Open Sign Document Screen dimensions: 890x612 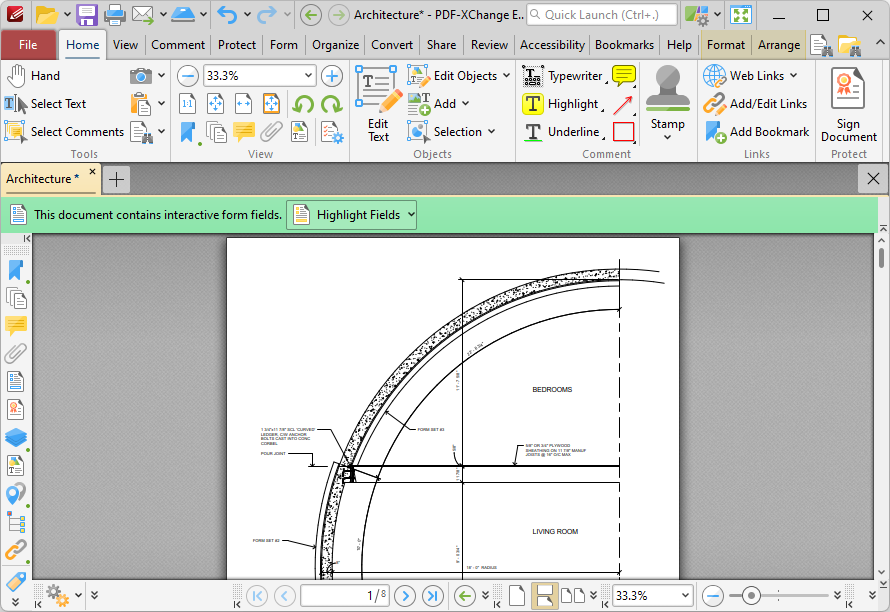click(849, 104)
